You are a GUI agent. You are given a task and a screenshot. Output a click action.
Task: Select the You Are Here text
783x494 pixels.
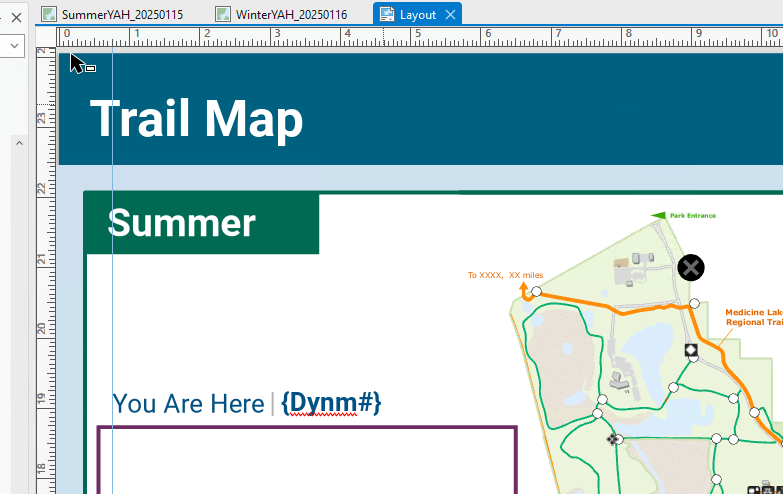click(188, 404)
